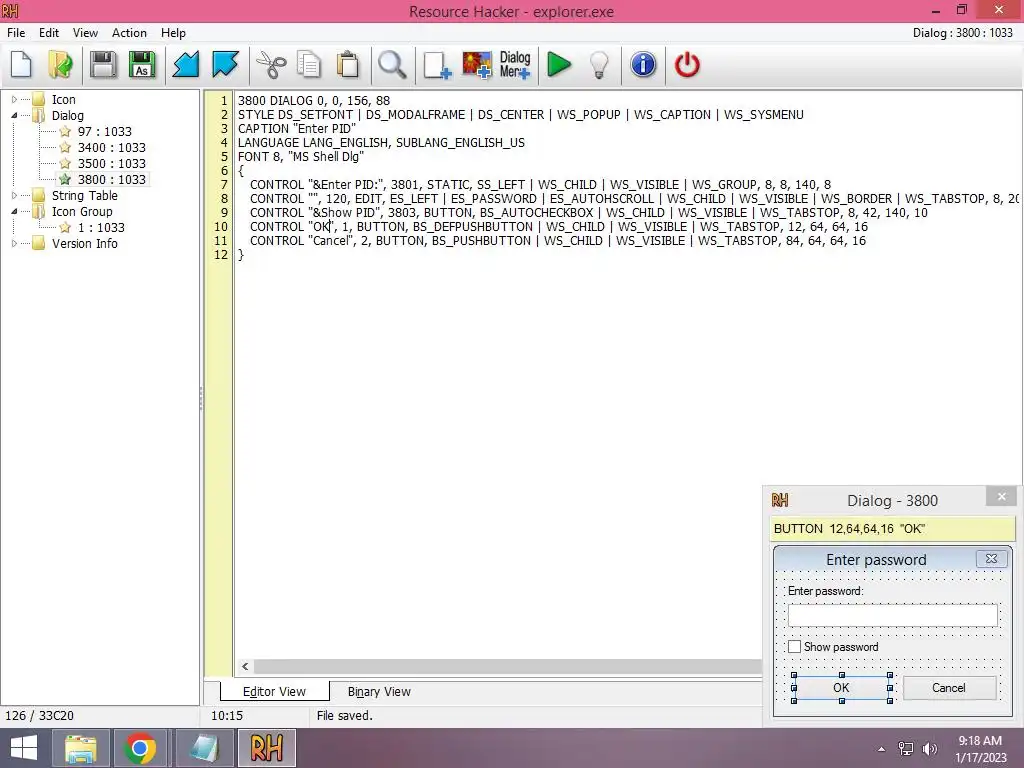Click the Cut scissors icon

(270, 65)
